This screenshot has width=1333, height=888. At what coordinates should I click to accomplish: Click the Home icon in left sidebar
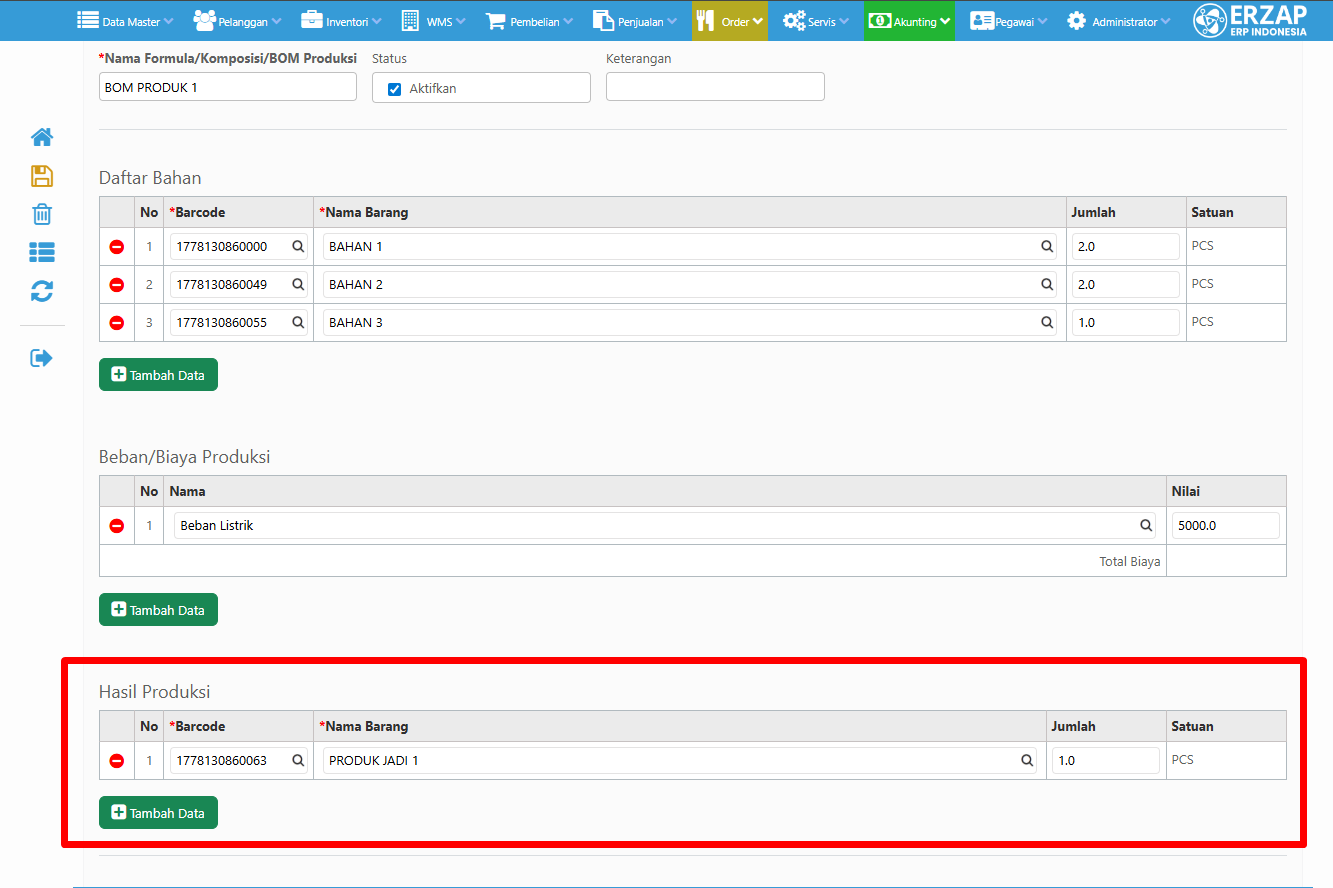pos(42,137)
